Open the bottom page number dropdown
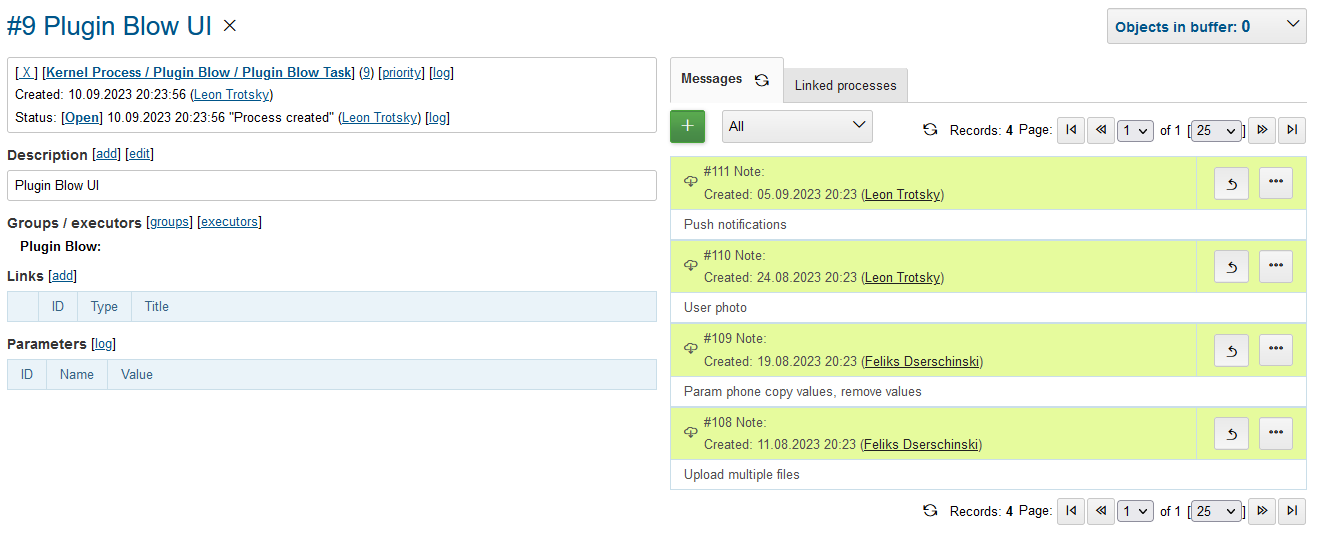 click(x=1135, y=511)
